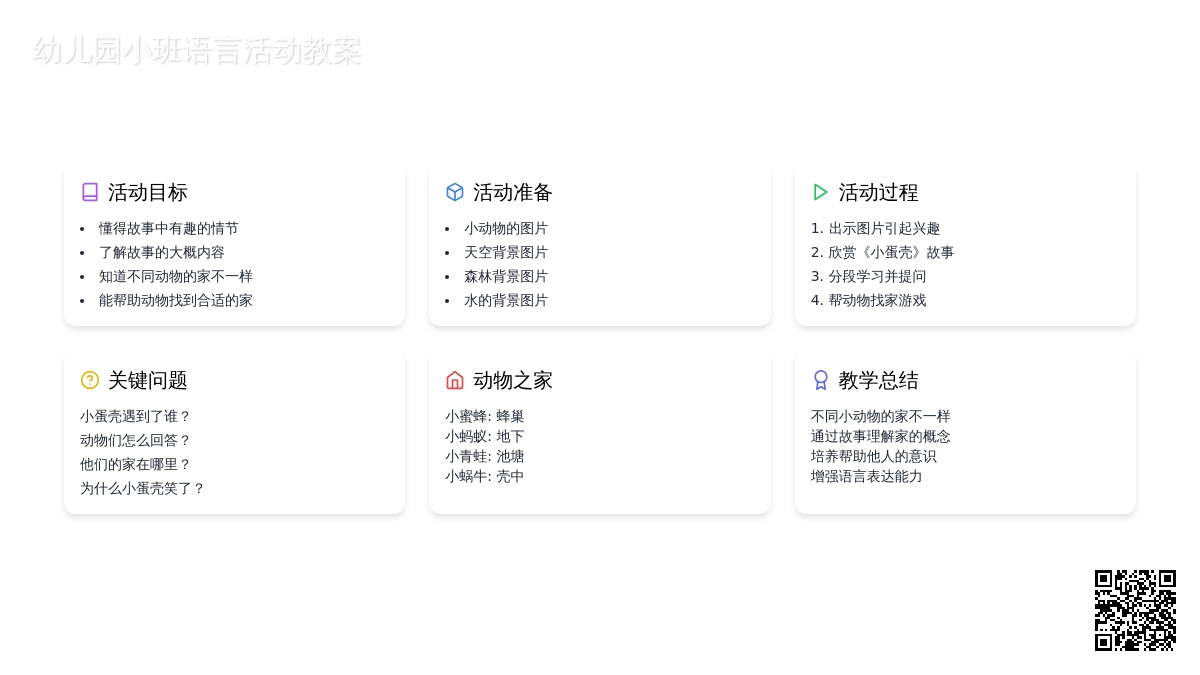Click the question 小蛋壳遇到了谁？

click(135, 416)
